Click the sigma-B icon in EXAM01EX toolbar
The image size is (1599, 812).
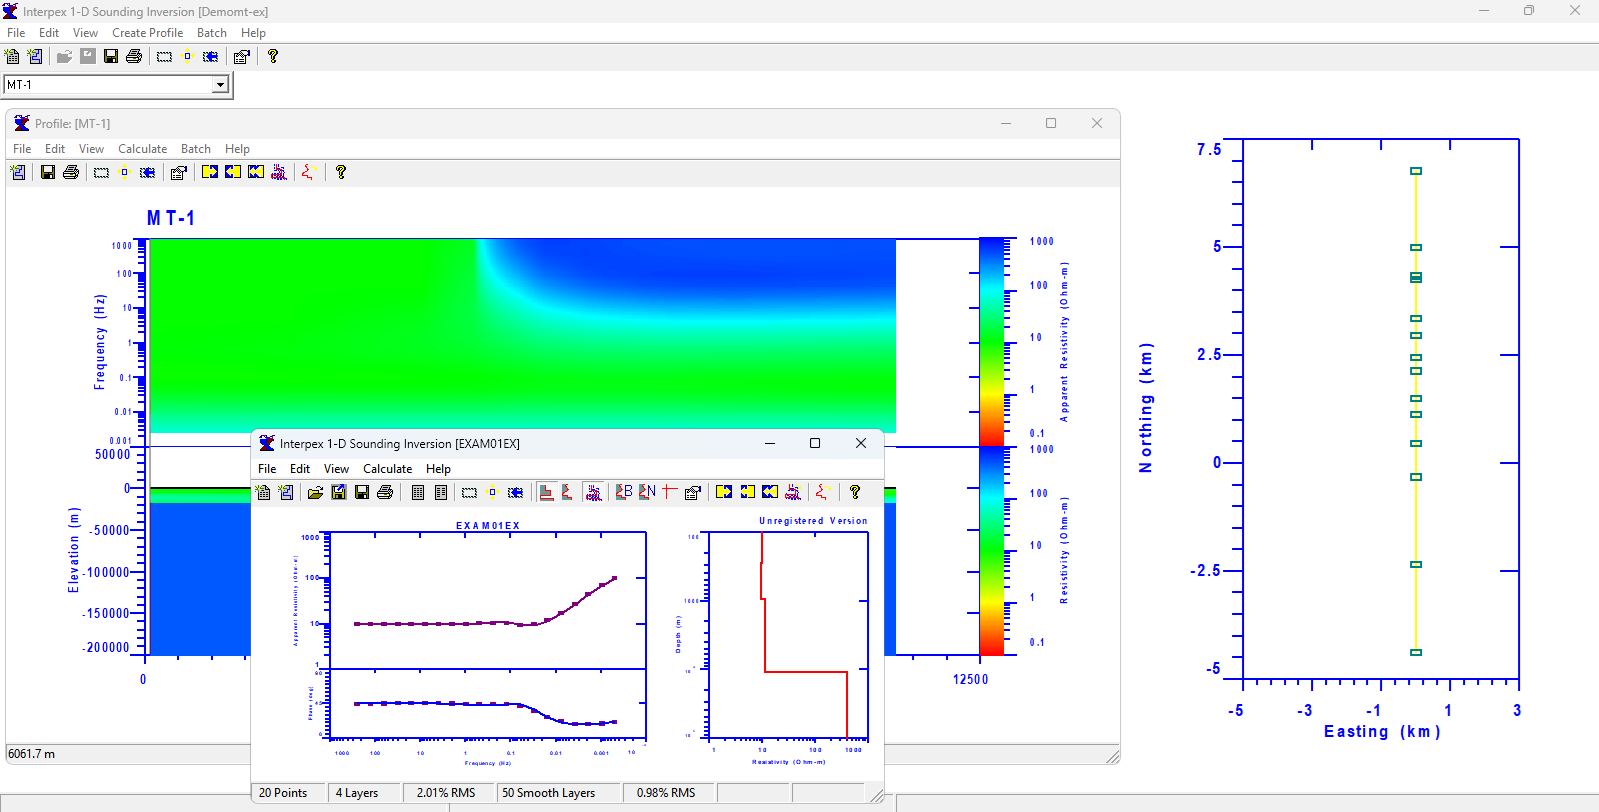tap(624, 492)
